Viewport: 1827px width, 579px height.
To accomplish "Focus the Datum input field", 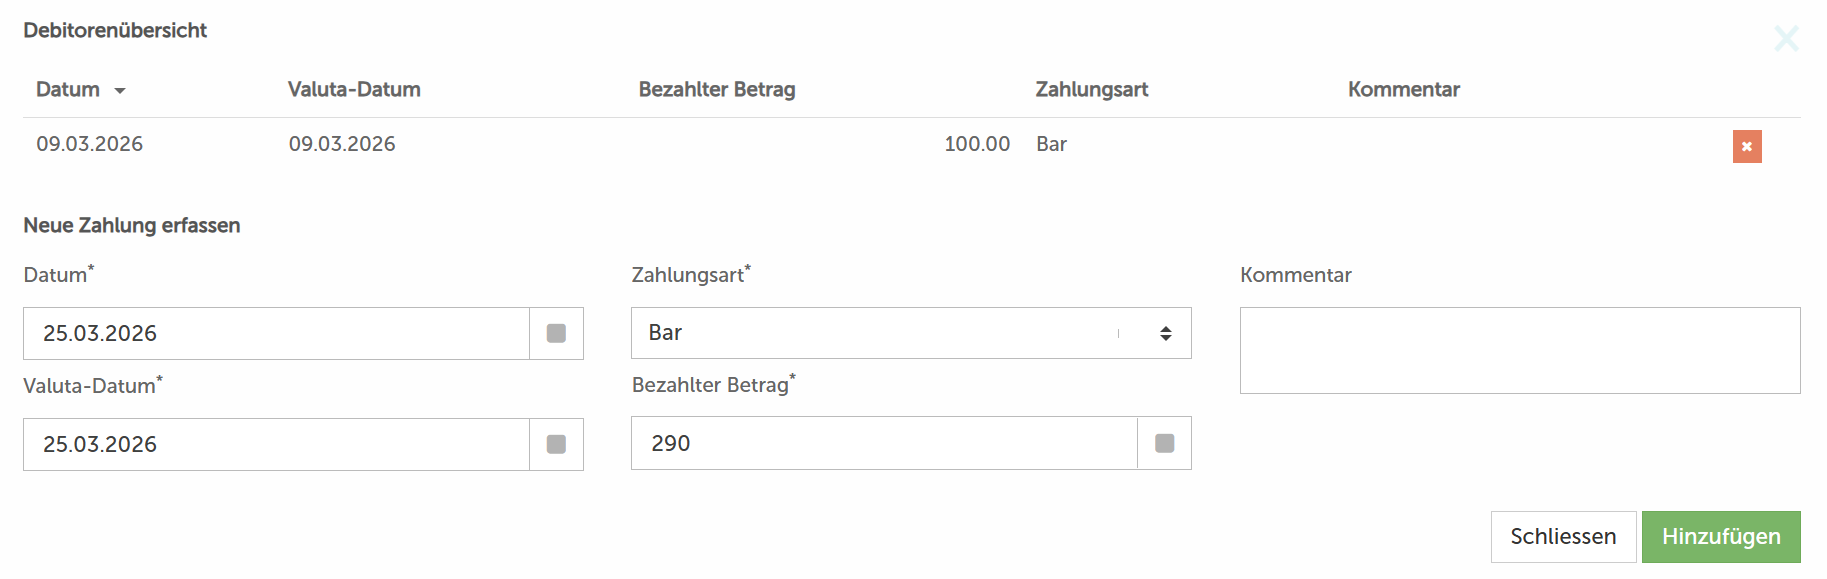I will [276, 333].
